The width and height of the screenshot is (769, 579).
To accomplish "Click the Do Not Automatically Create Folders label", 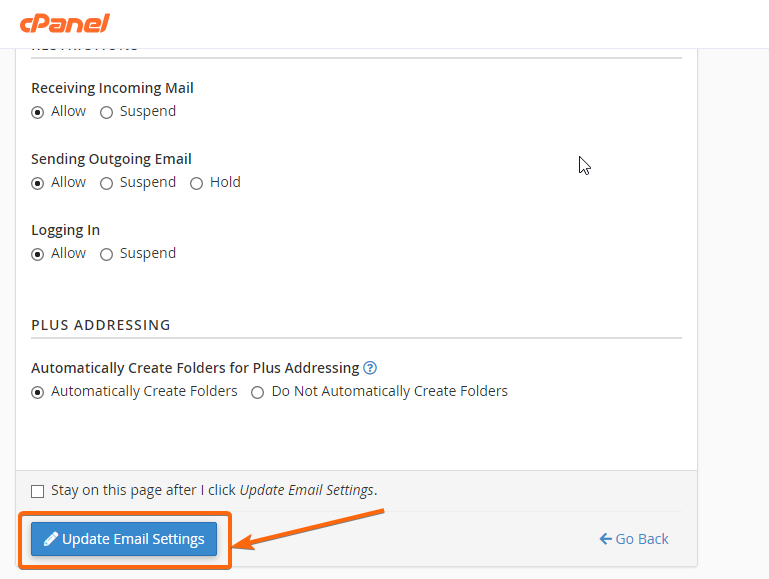I will [x=389, y=391].
